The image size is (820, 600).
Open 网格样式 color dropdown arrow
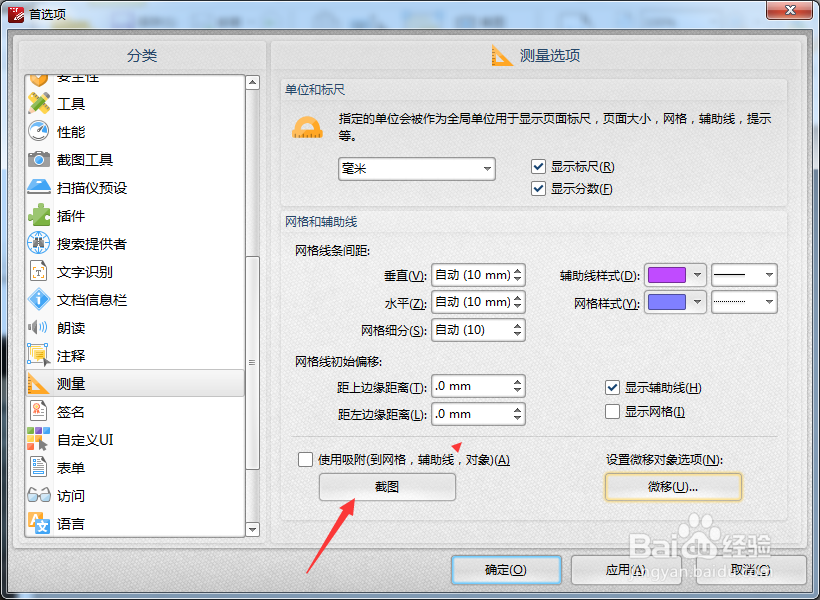tap(697, 302)
